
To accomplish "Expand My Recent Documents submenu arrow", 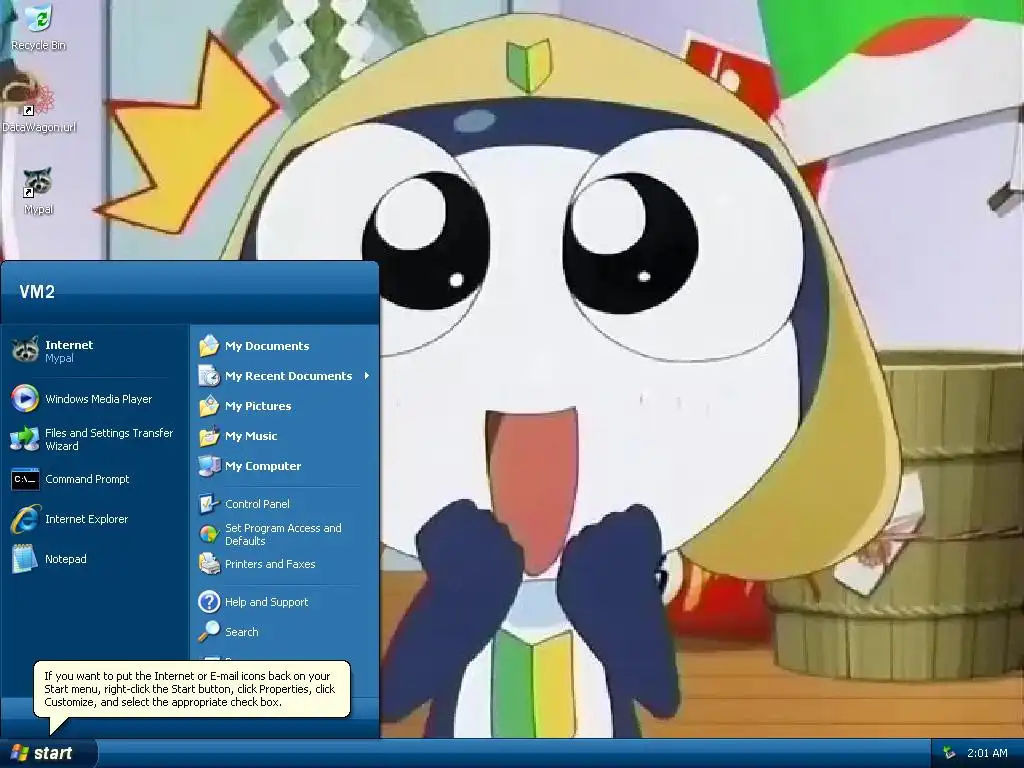I will click(366, 376).
